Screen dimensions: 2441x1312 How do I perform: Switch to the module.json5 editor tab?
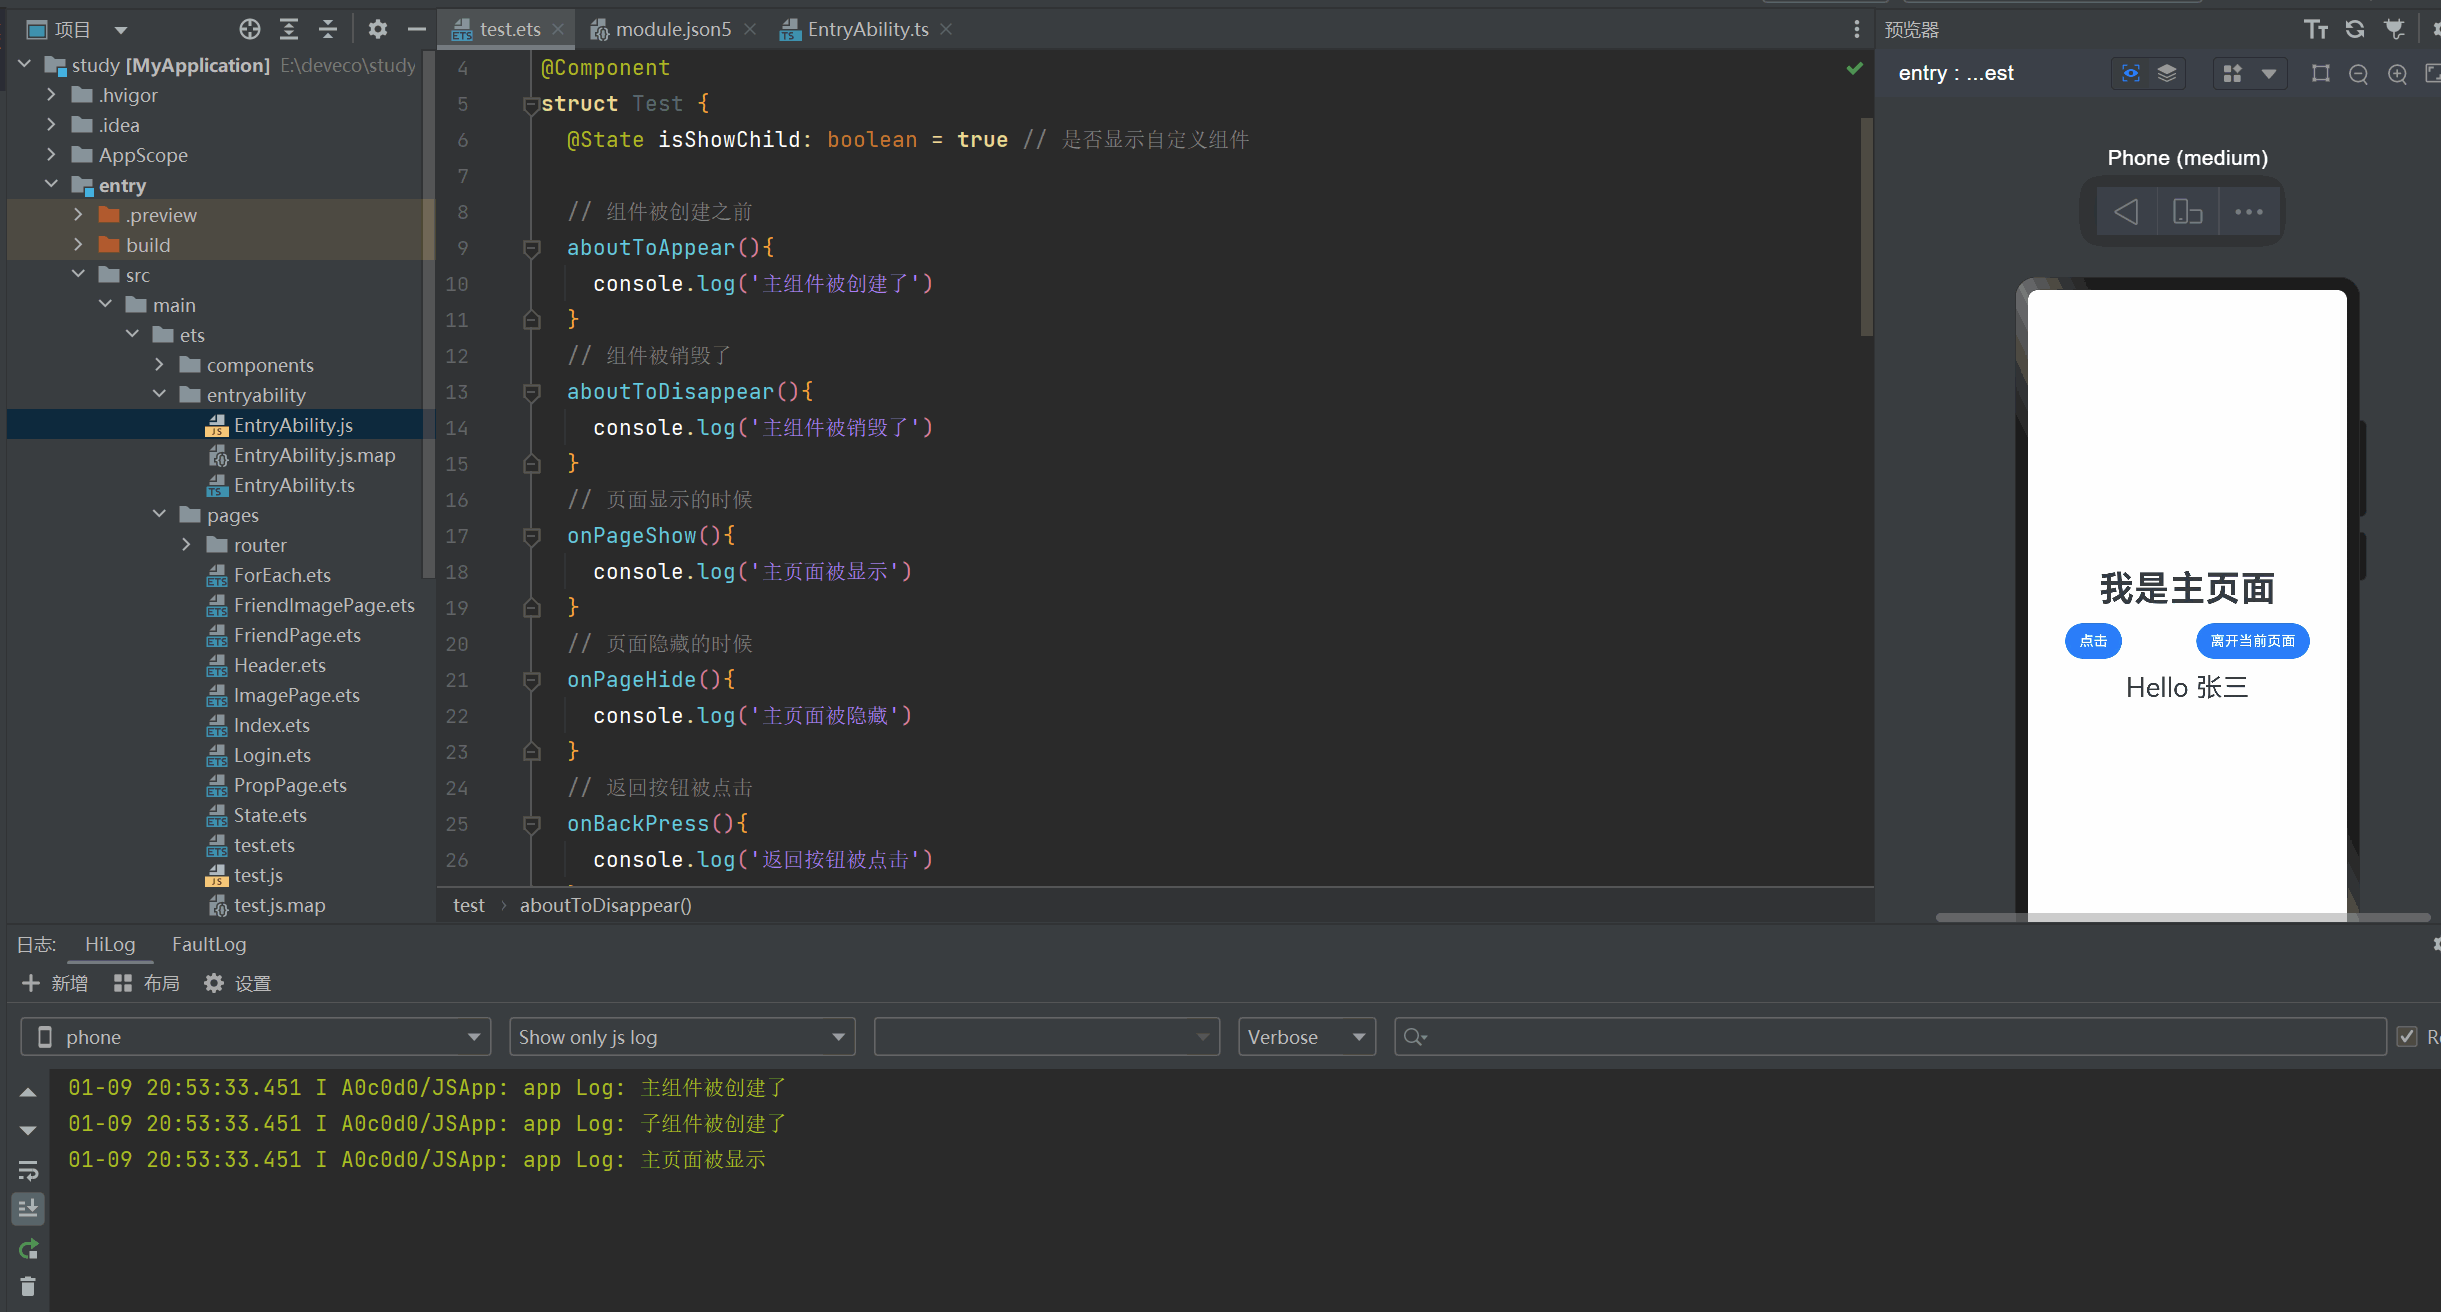[673, 30]
